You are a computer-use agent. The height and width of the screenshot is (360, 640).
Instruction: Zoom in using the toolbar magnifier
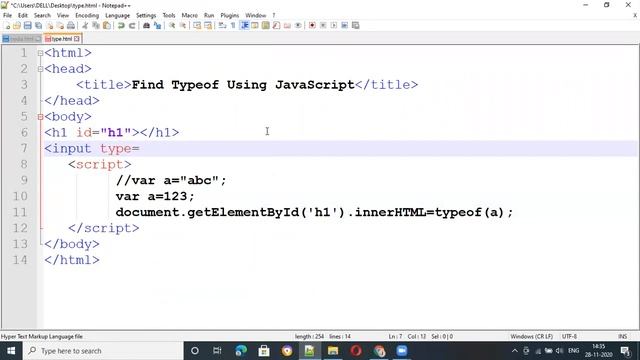pyautogui.click(x=172, y=26)
